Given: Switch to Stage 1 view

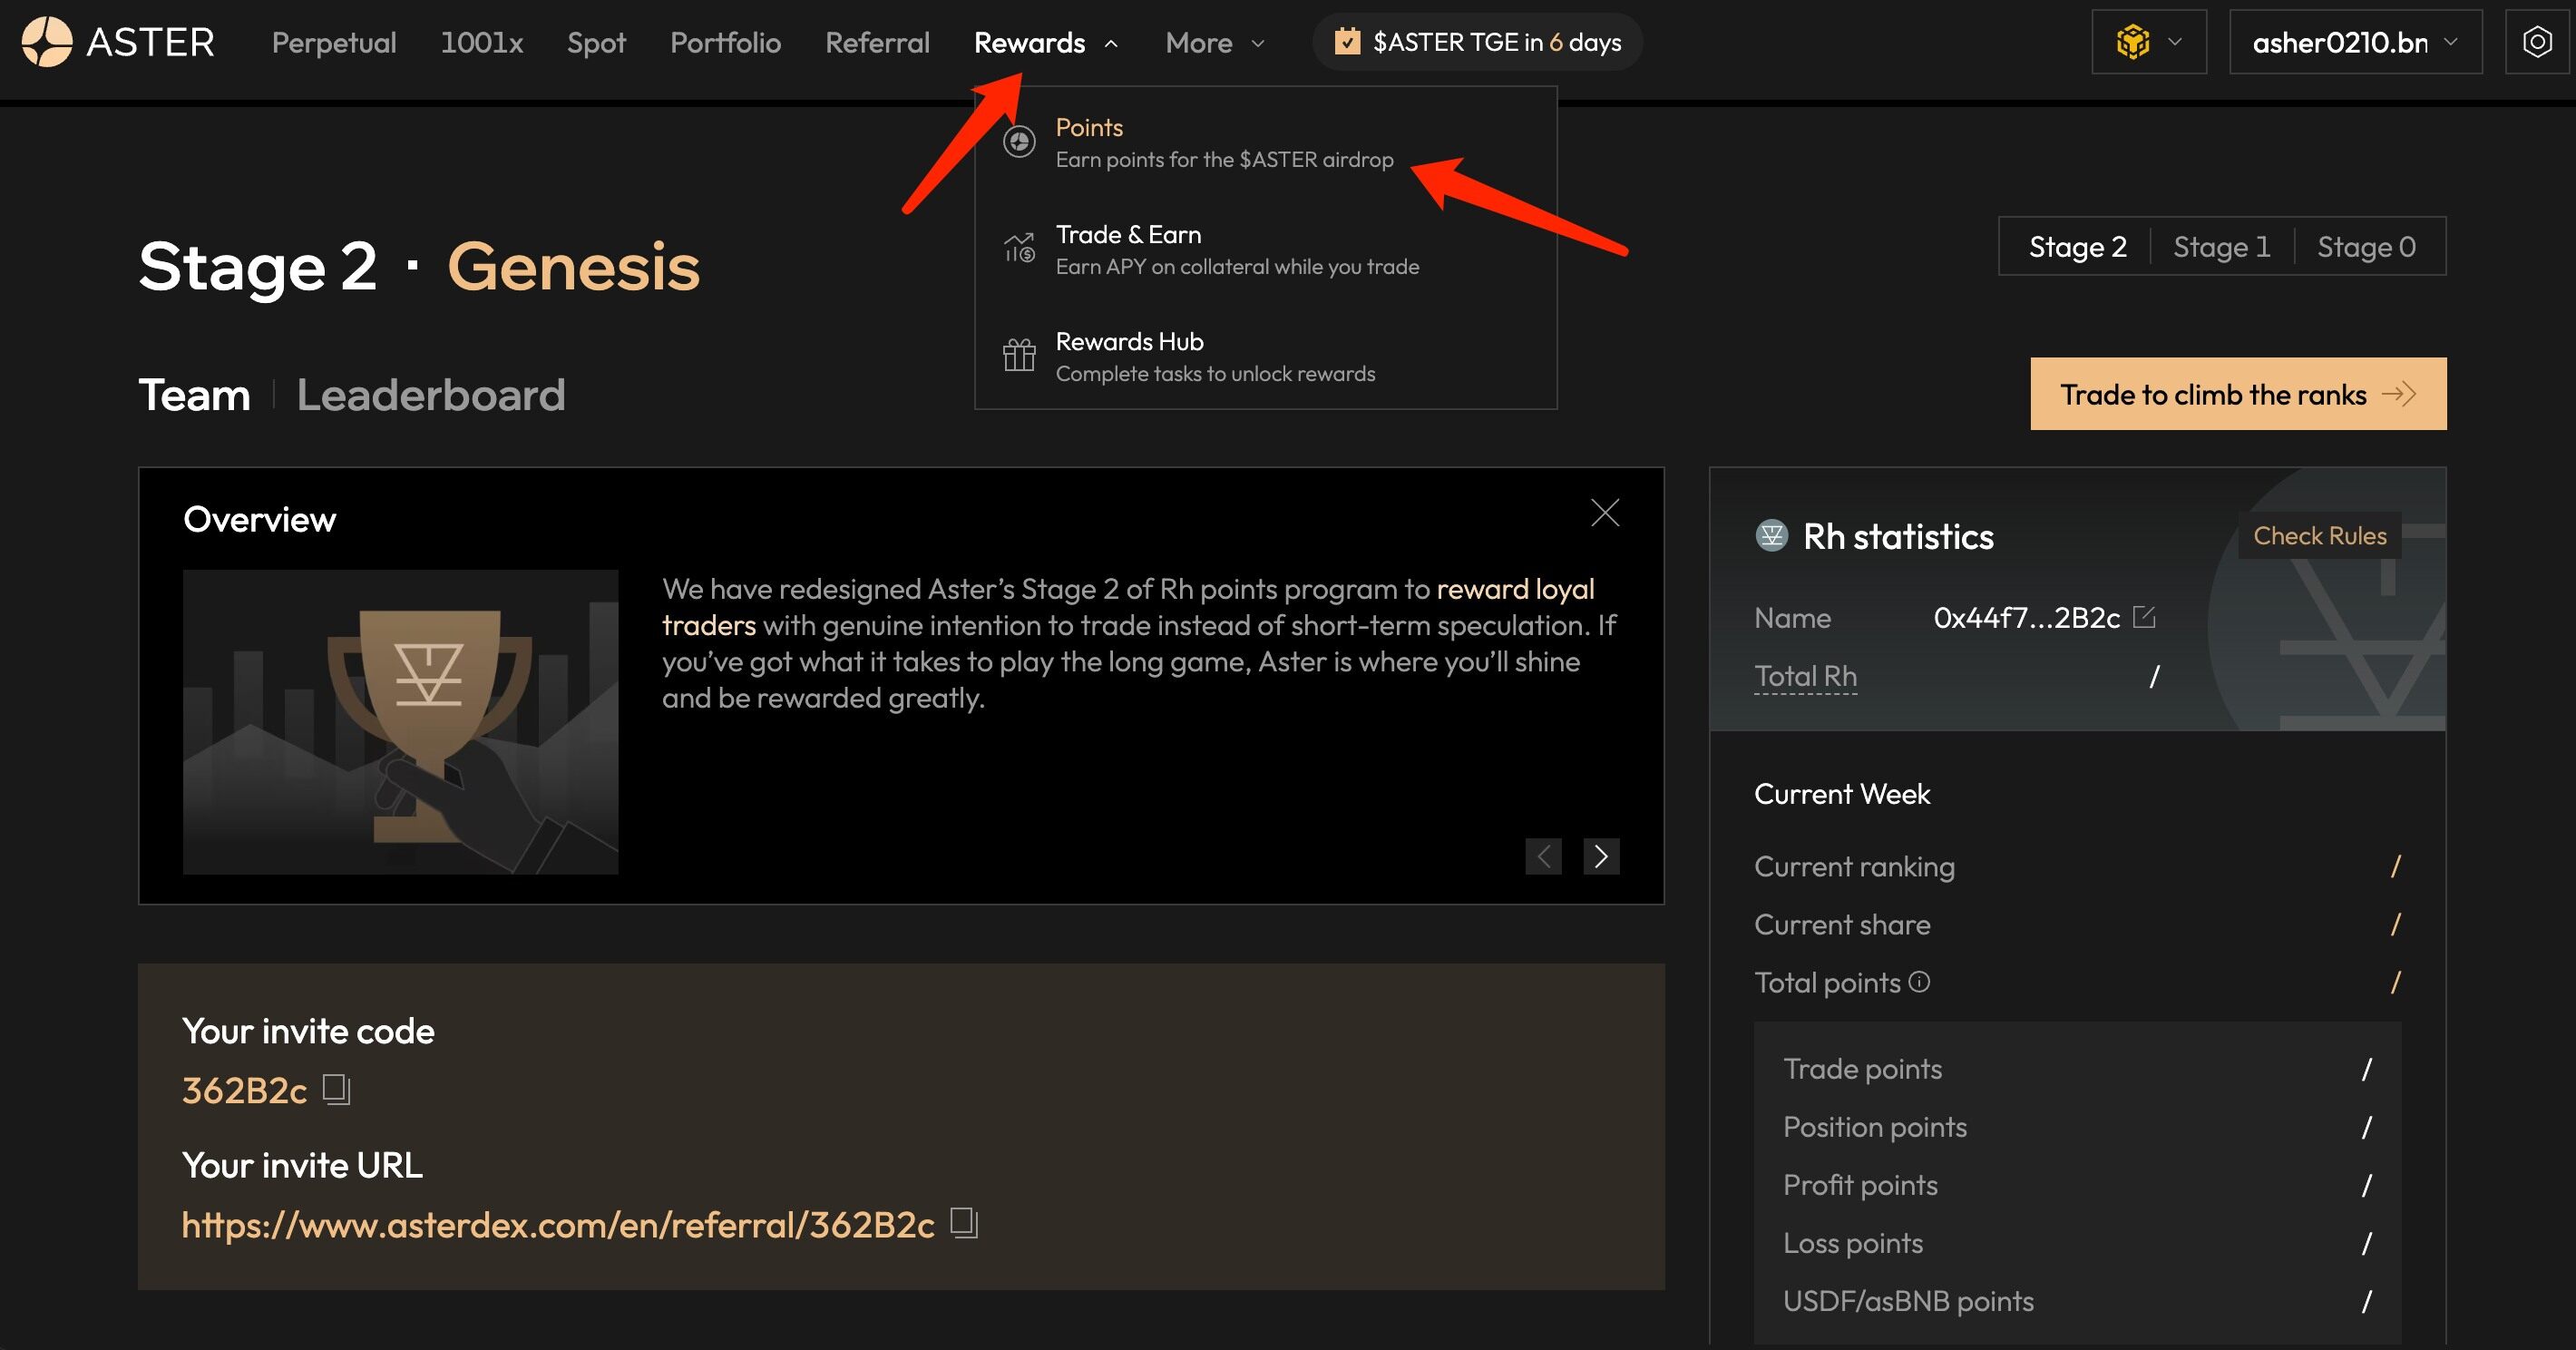Looking at the screenshot, I should [2221, 246].
